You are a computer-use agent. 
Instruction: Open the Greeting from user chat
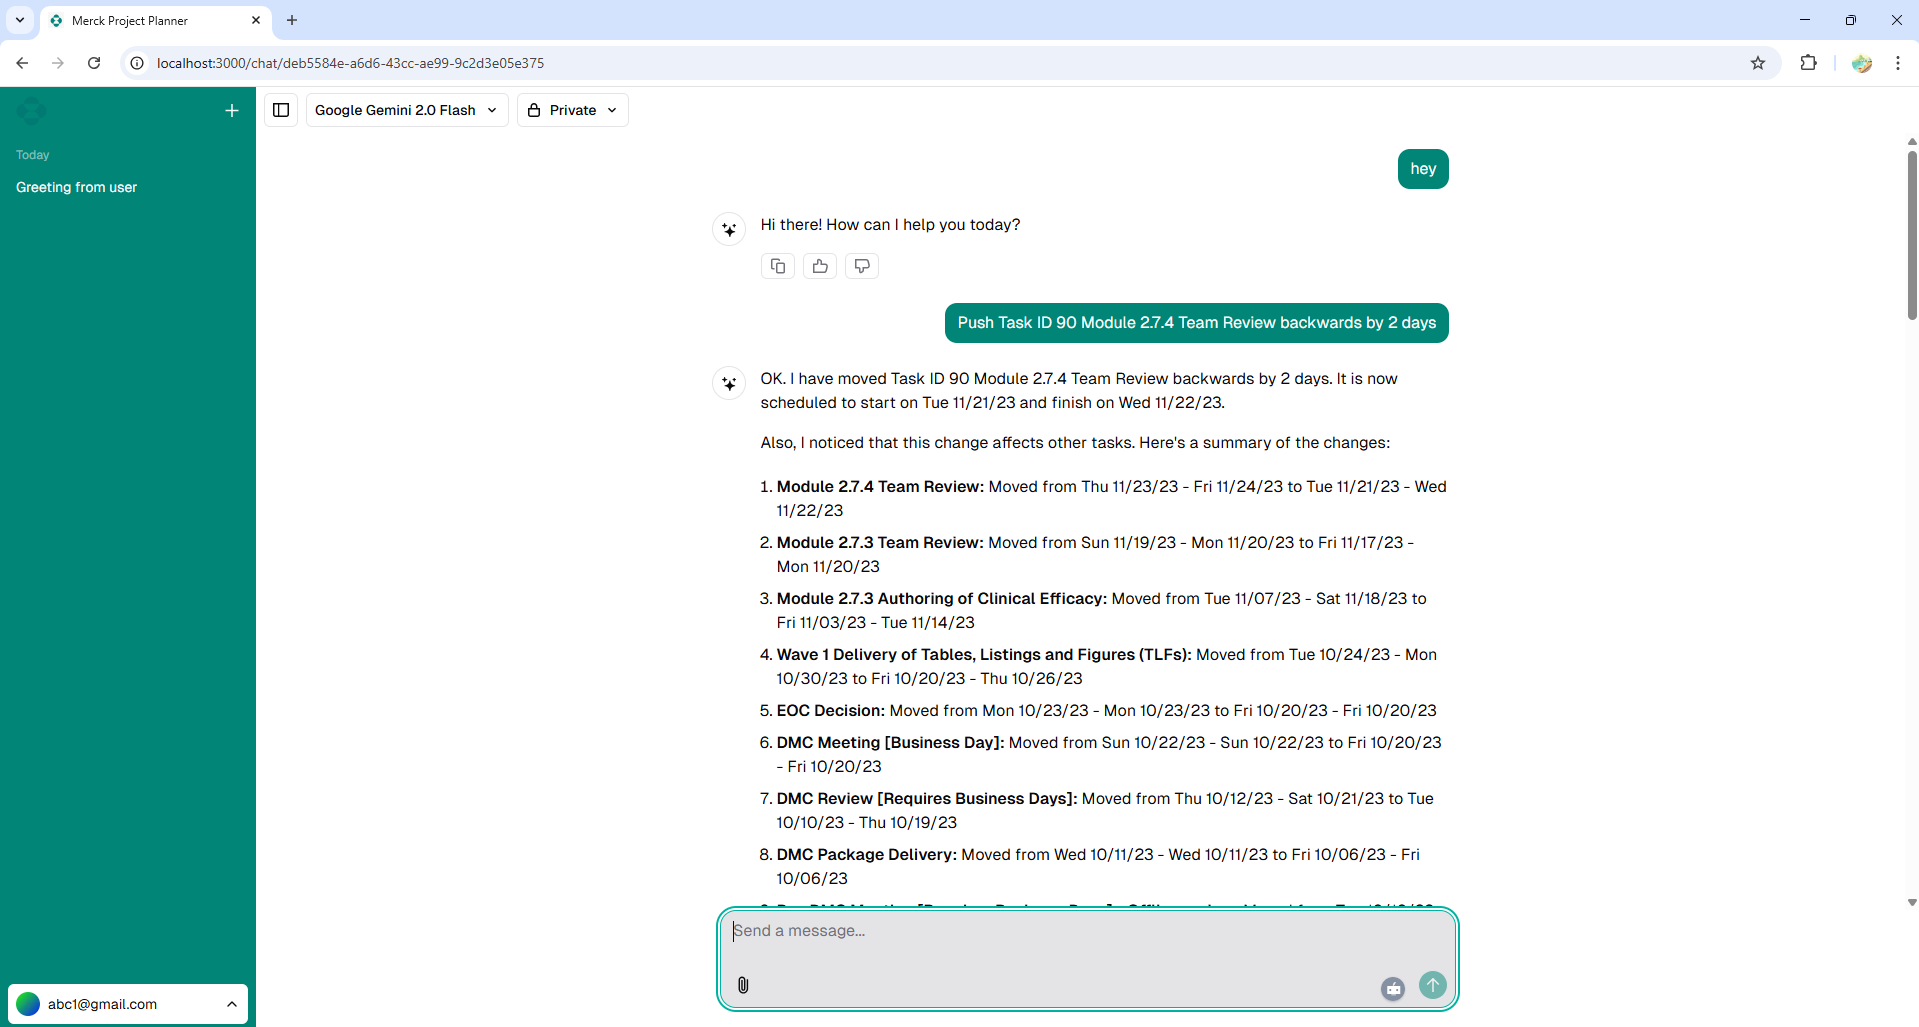point(77,187)
